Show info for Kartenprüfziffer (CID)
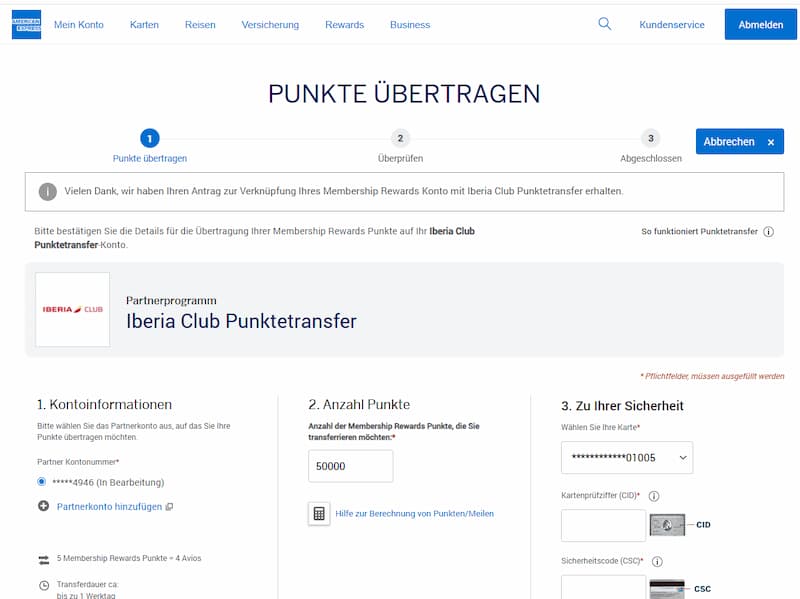800x599 pixels. pyautogui.click(x=654, y=496)
